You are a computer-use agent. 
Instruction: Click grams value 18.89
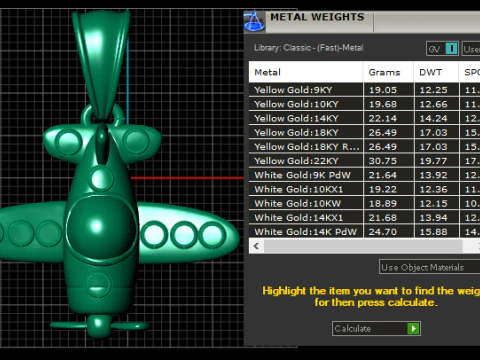click(x=383, y=203)
